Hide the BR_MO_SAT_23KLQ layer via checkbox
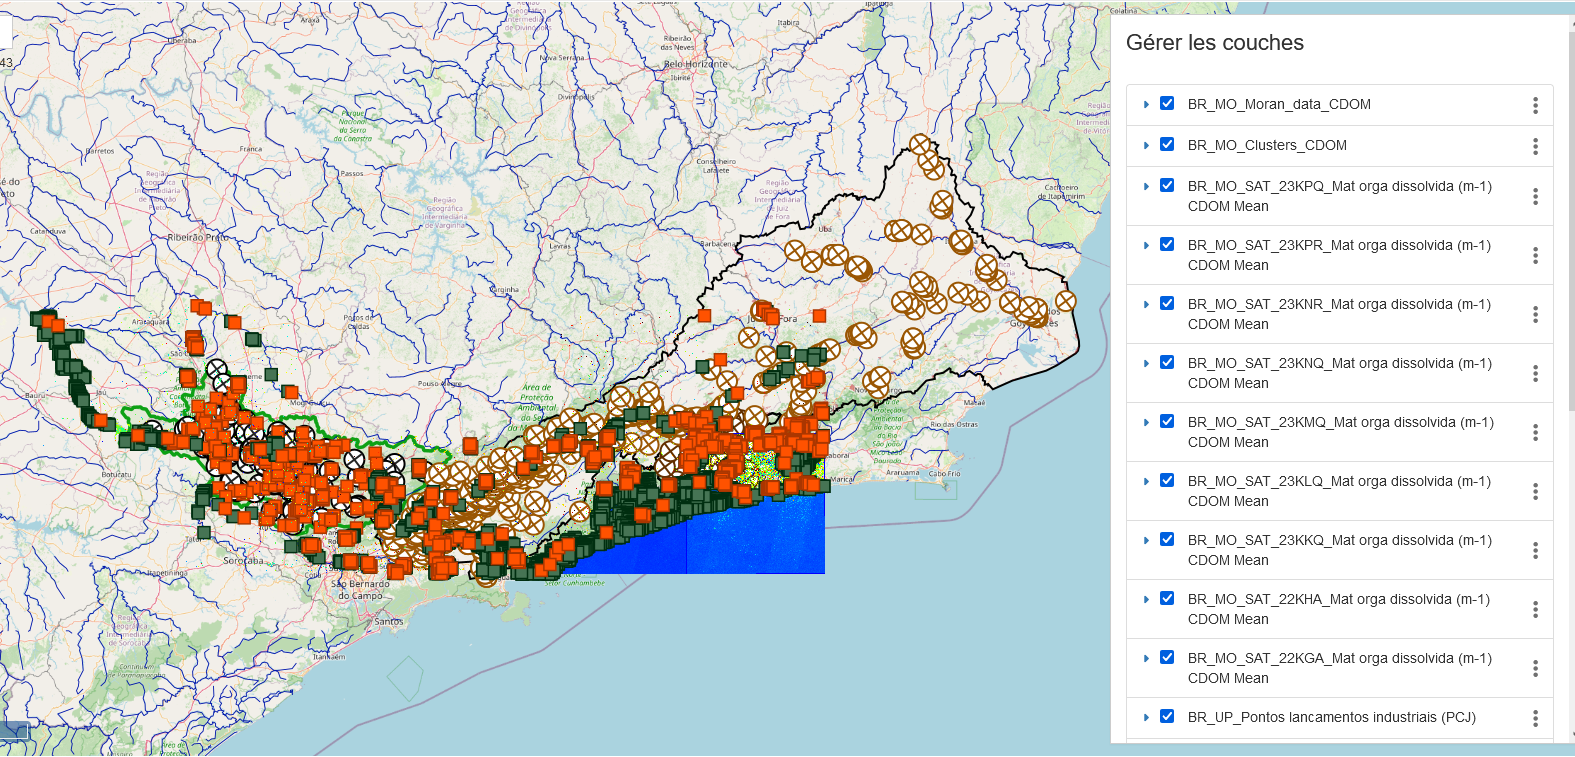The image size is (1575, 757). tap(1167, 480)
